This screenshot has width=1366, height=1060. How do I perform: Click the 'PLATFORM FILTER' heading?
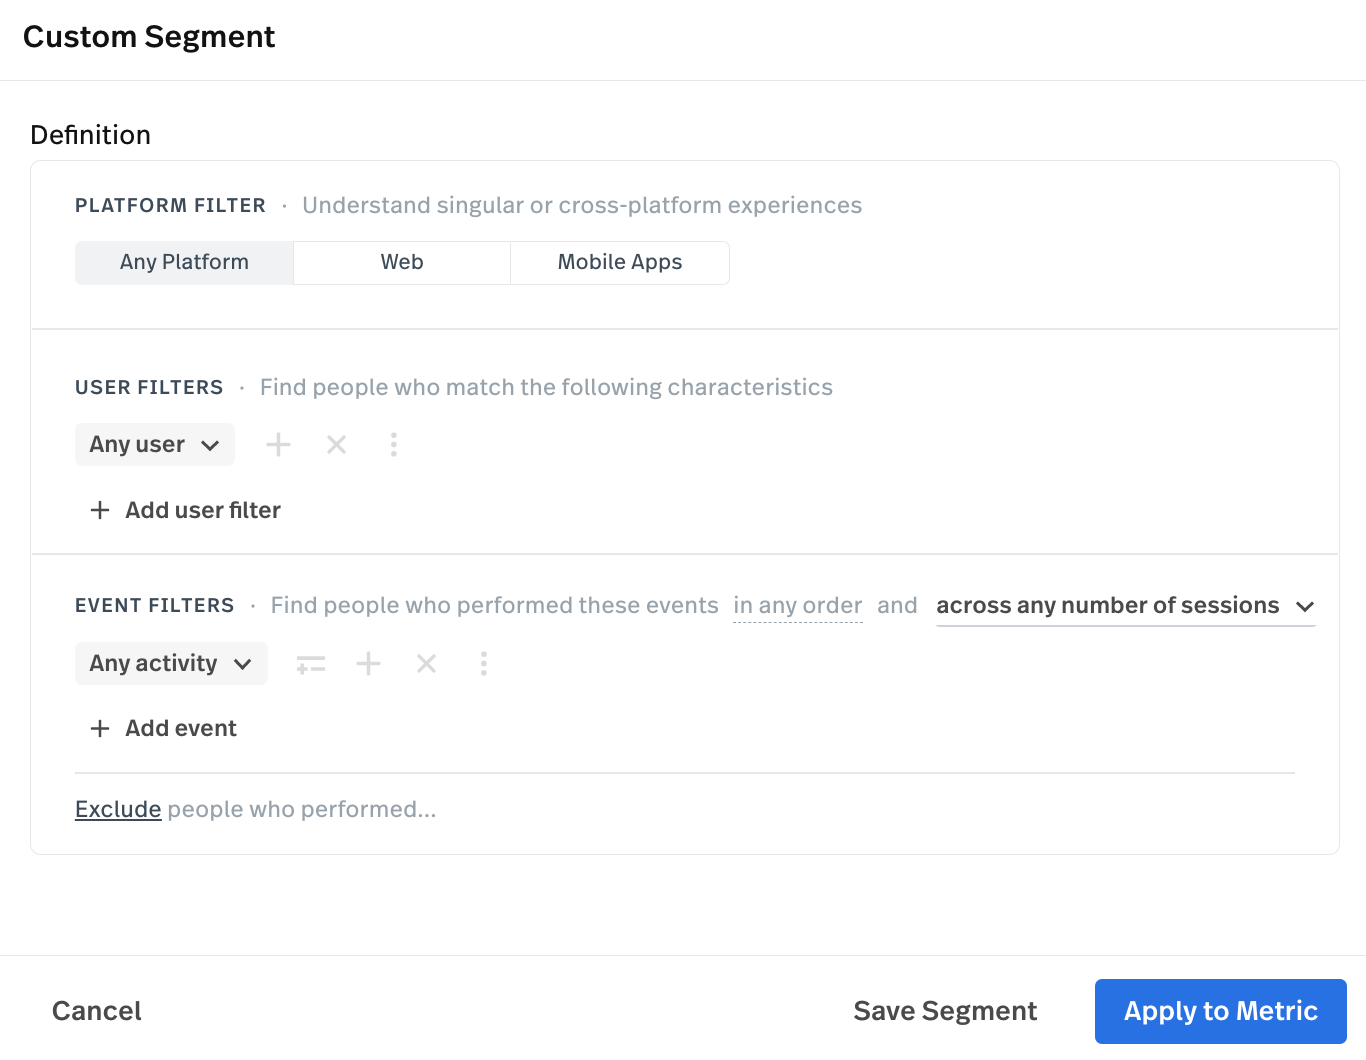click(170, 205)
